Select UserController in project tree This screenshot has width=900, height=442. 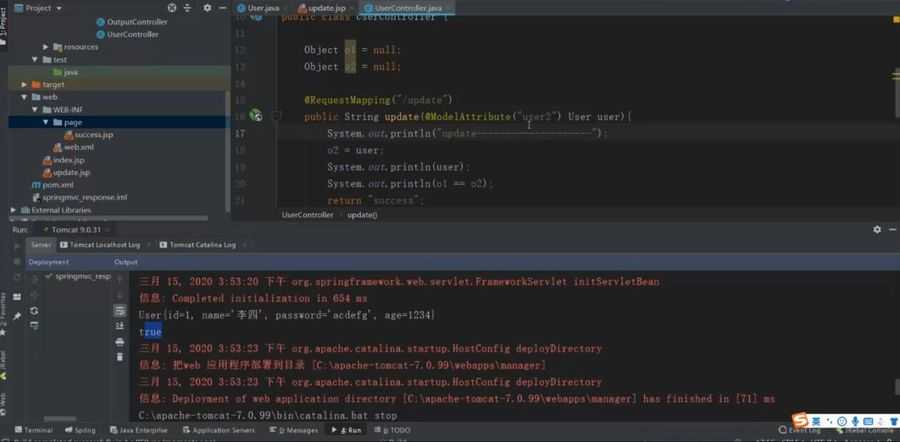point(127,34)
